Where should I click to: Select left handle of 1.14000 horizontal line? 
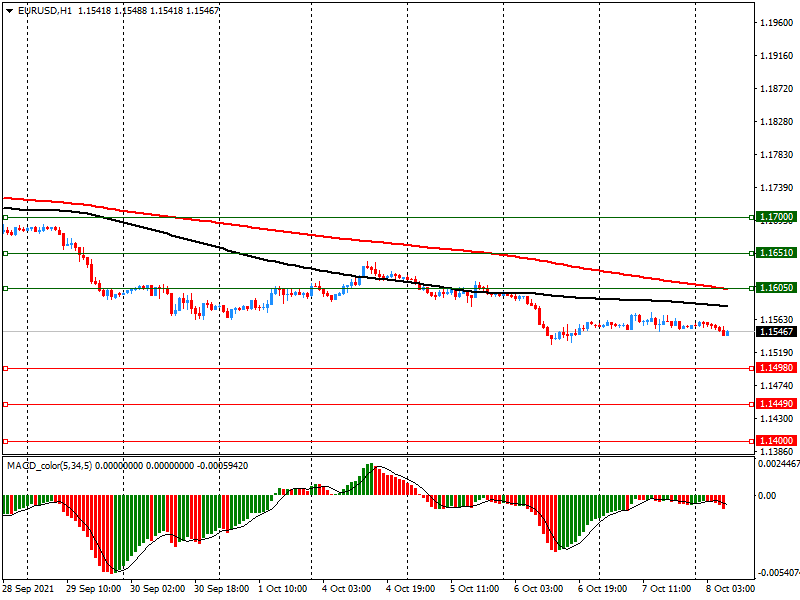(x=5, y=441)
